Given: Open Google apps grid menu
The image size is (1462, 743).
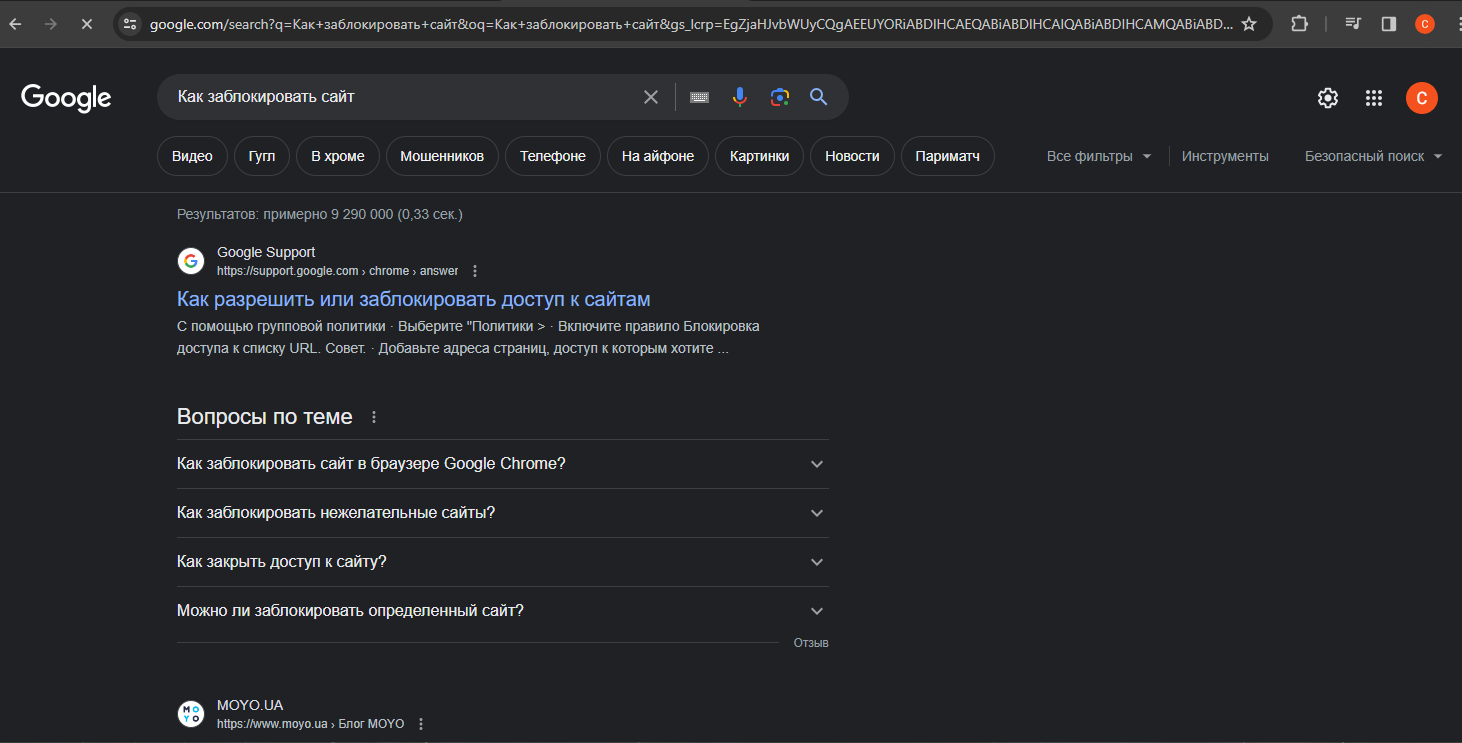Looking at the screenshot, I should 1374,98.
